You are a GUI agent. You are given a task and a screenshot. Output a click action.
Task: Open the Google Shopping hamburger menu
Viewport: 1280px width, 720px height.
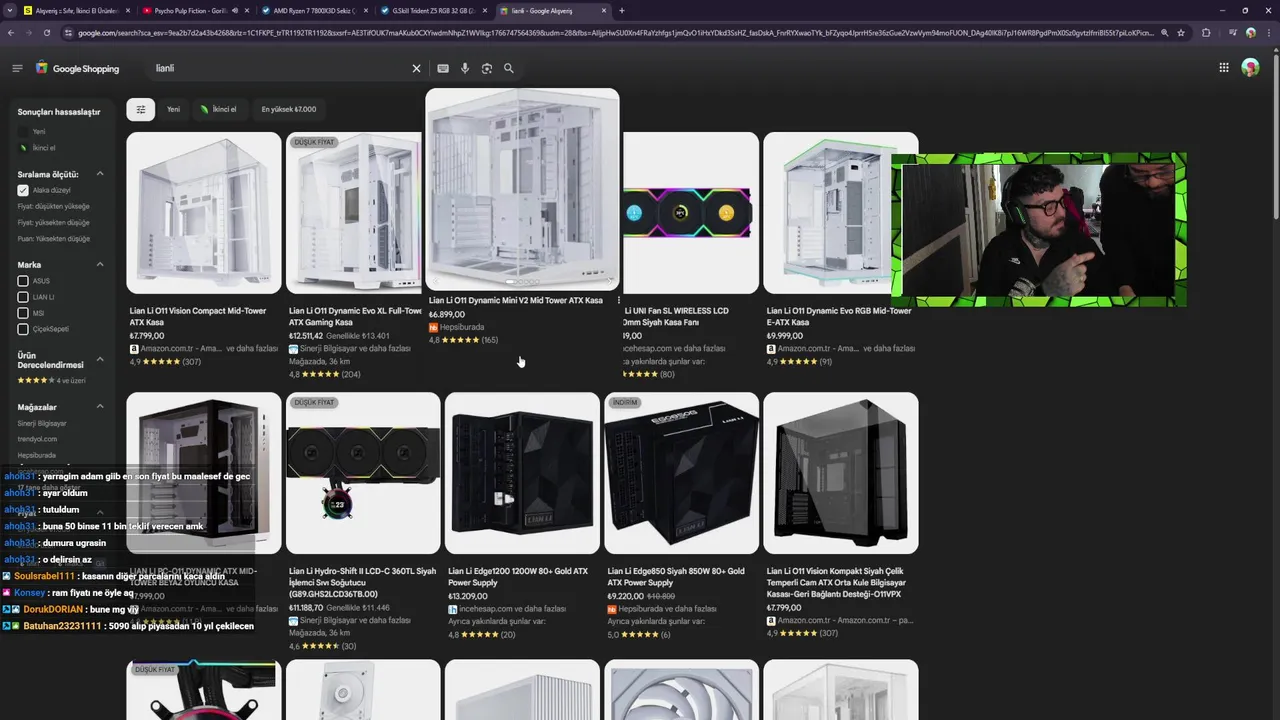(17, 68)
